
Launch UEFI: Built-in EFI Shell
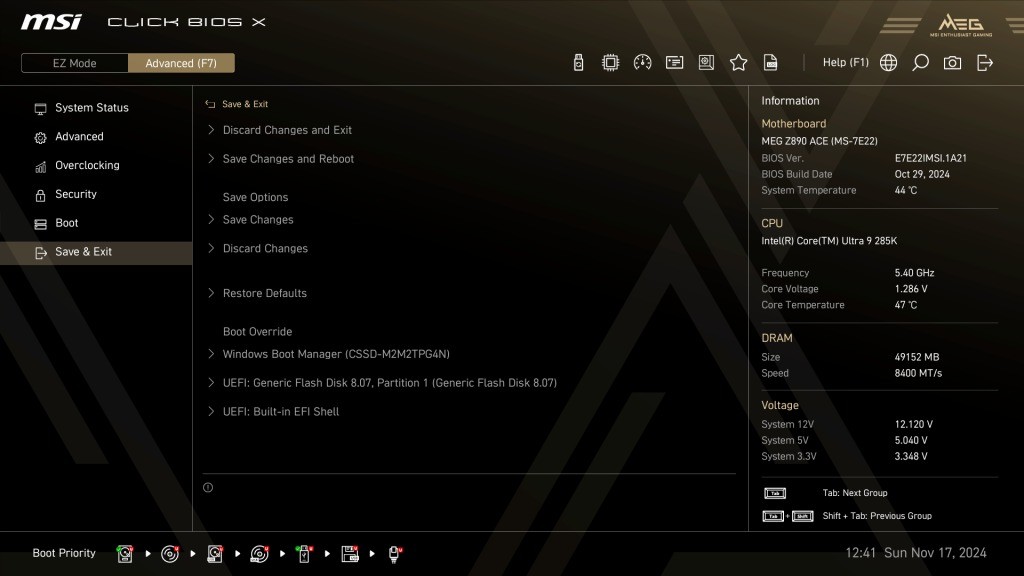(x=281, y=411)
